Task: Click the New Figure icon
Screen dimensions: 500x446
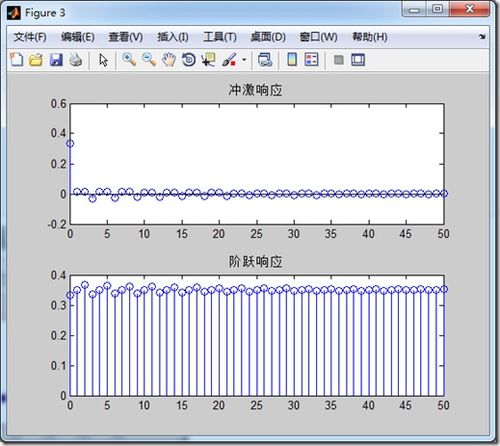Action: tap(16, 60)
